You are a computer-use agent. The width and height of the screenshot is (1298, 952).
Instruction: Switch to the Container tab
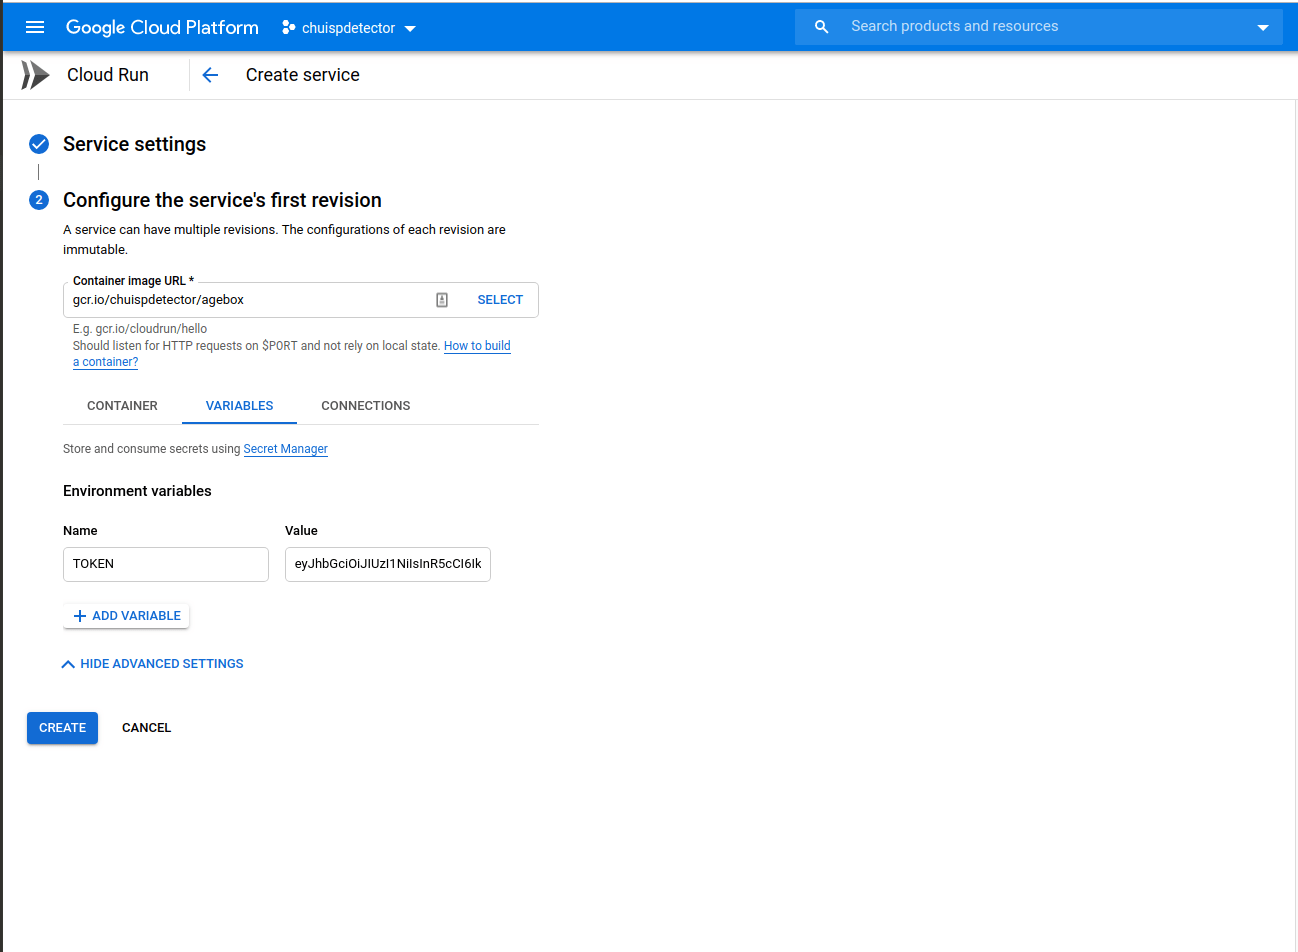point(122,406)
